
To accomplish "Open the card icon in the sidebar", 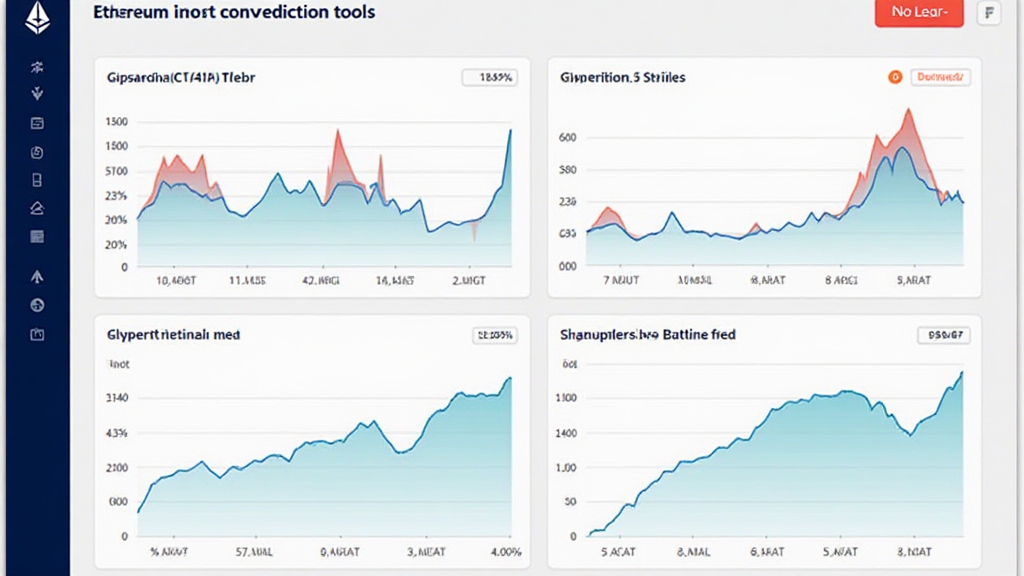I will (x=38, y=123).
